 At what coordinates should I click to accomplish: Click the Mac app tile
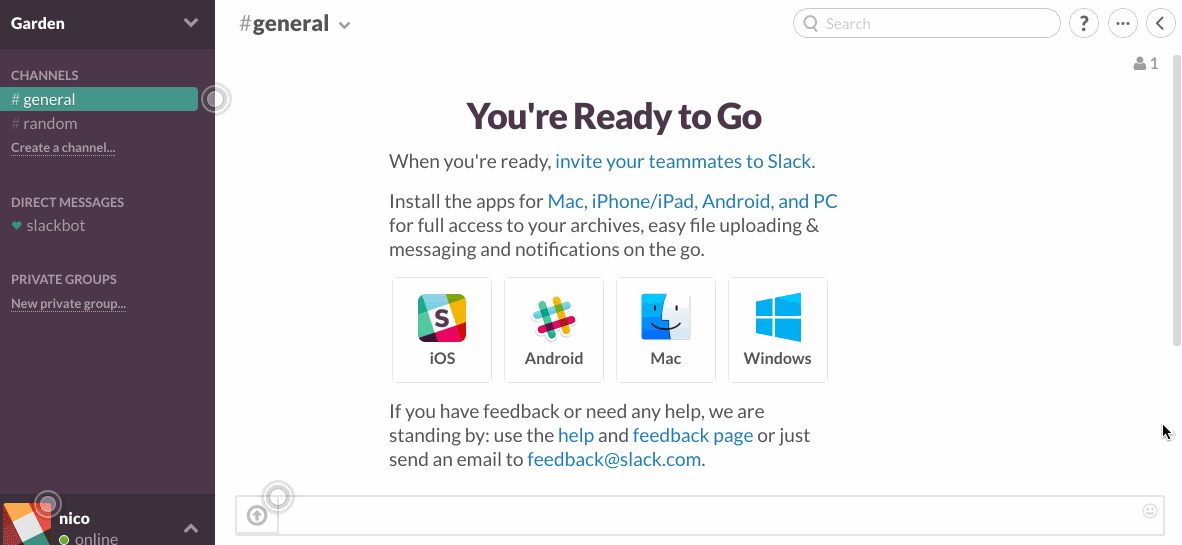coord(666,330)
